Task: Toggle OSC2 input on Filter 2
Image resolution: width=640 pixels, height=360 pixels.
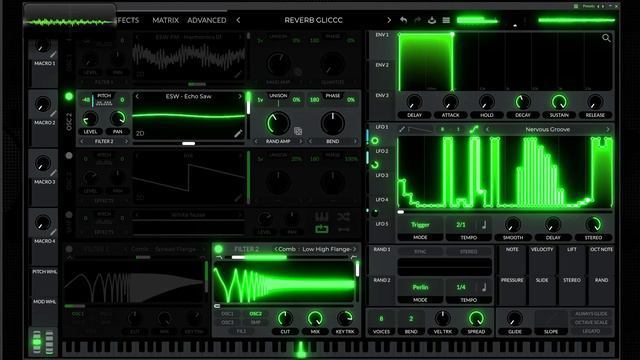Action: tap(256, 314)
